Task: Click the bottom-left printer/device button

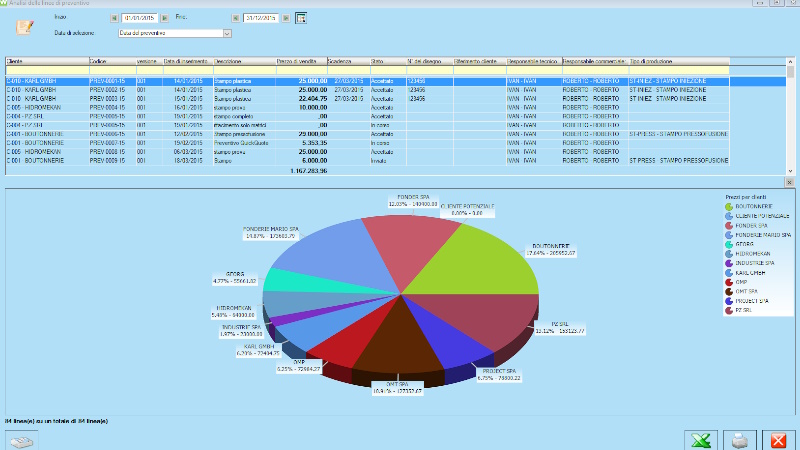Action: [21, 441]
